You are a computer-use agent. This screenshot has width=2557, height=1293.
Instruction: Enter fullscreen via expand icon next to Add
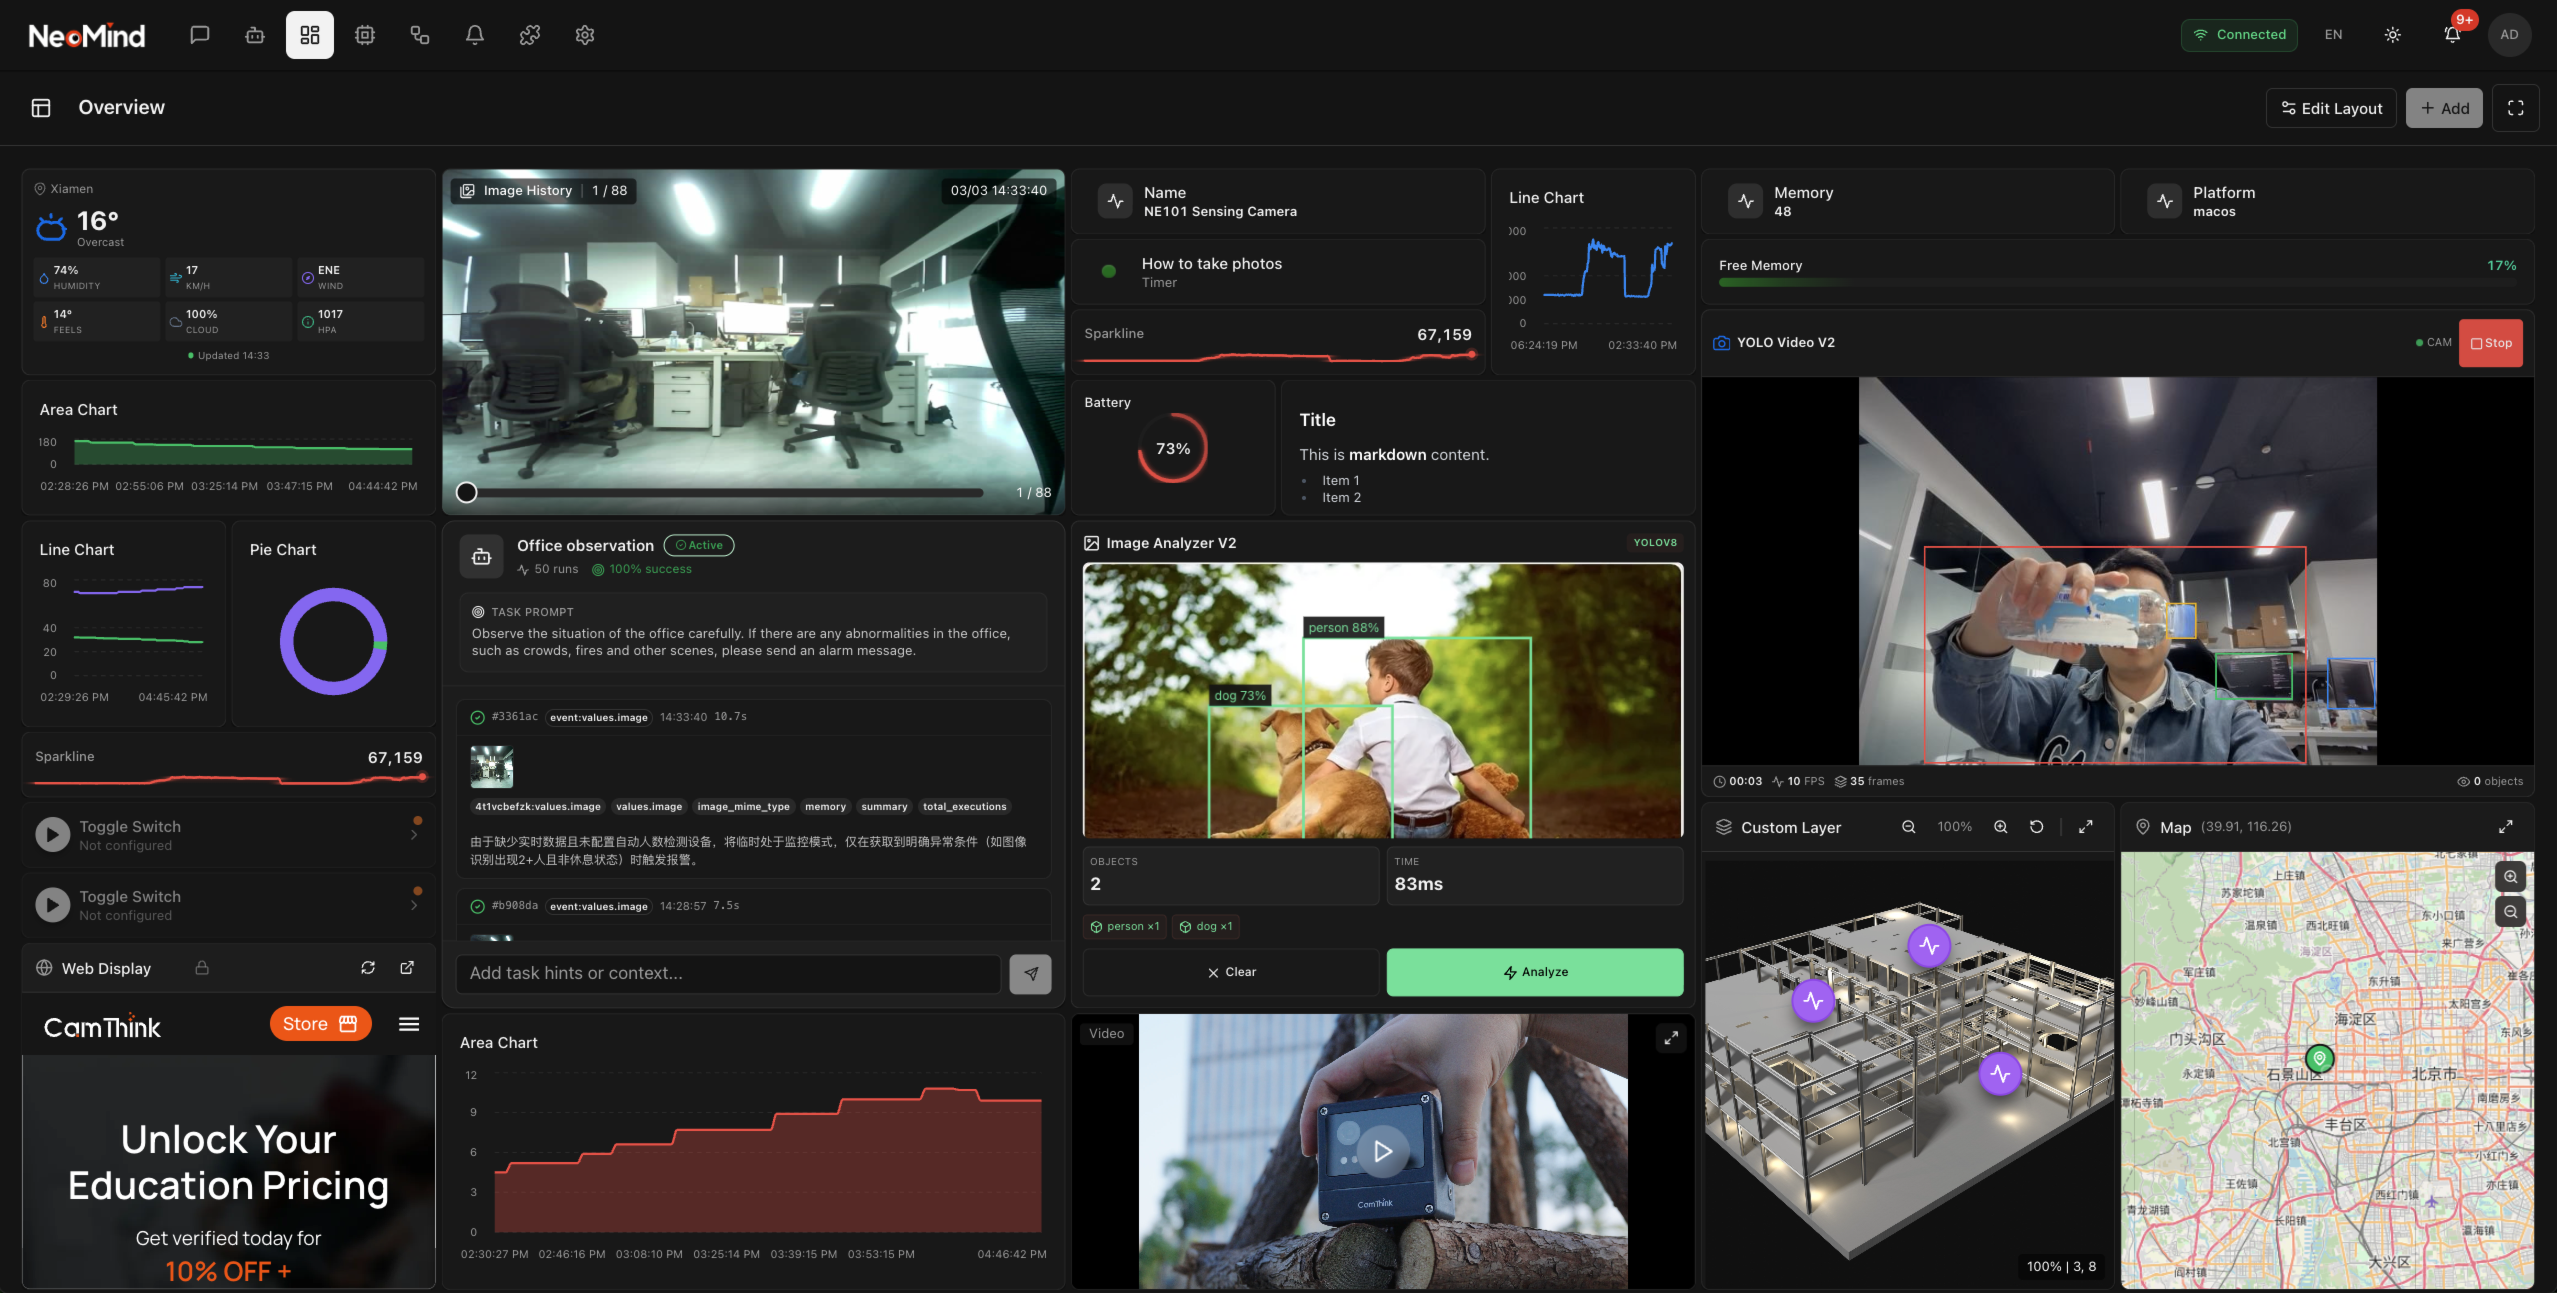point(2516,107)
